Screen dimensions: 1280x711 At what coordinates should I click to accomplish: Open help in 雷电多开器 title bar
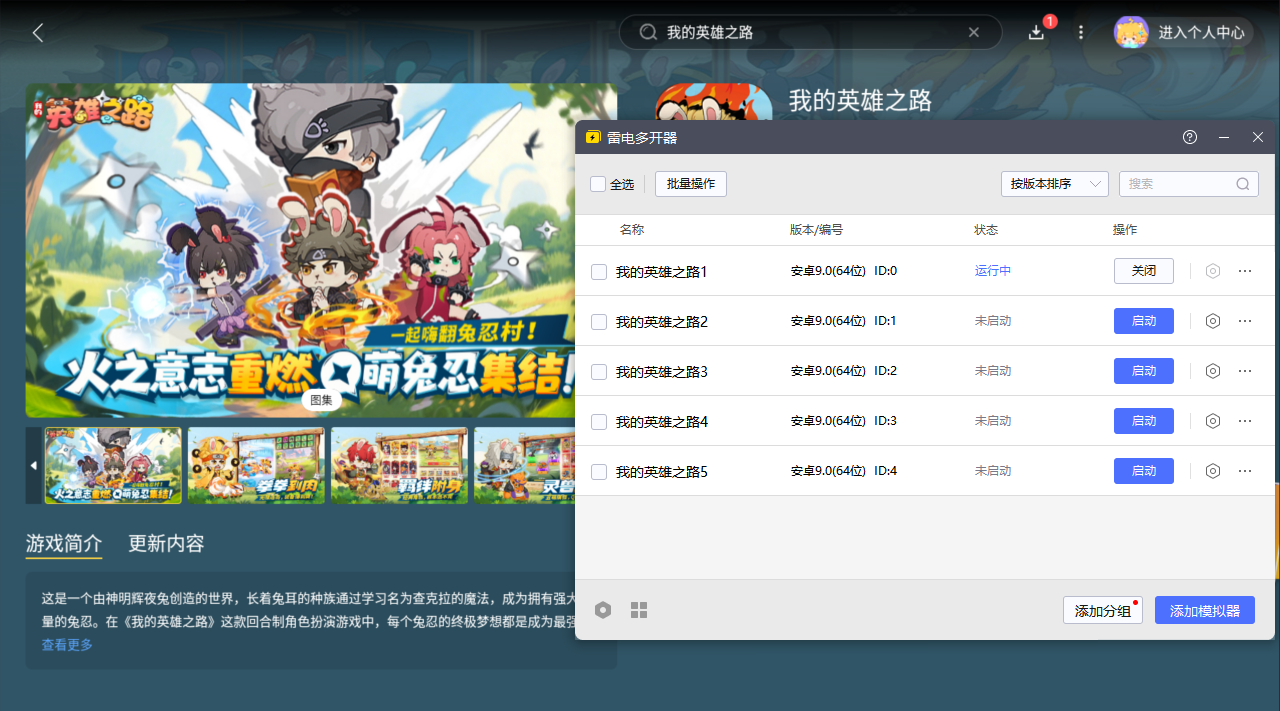(x=1190, y=137)
